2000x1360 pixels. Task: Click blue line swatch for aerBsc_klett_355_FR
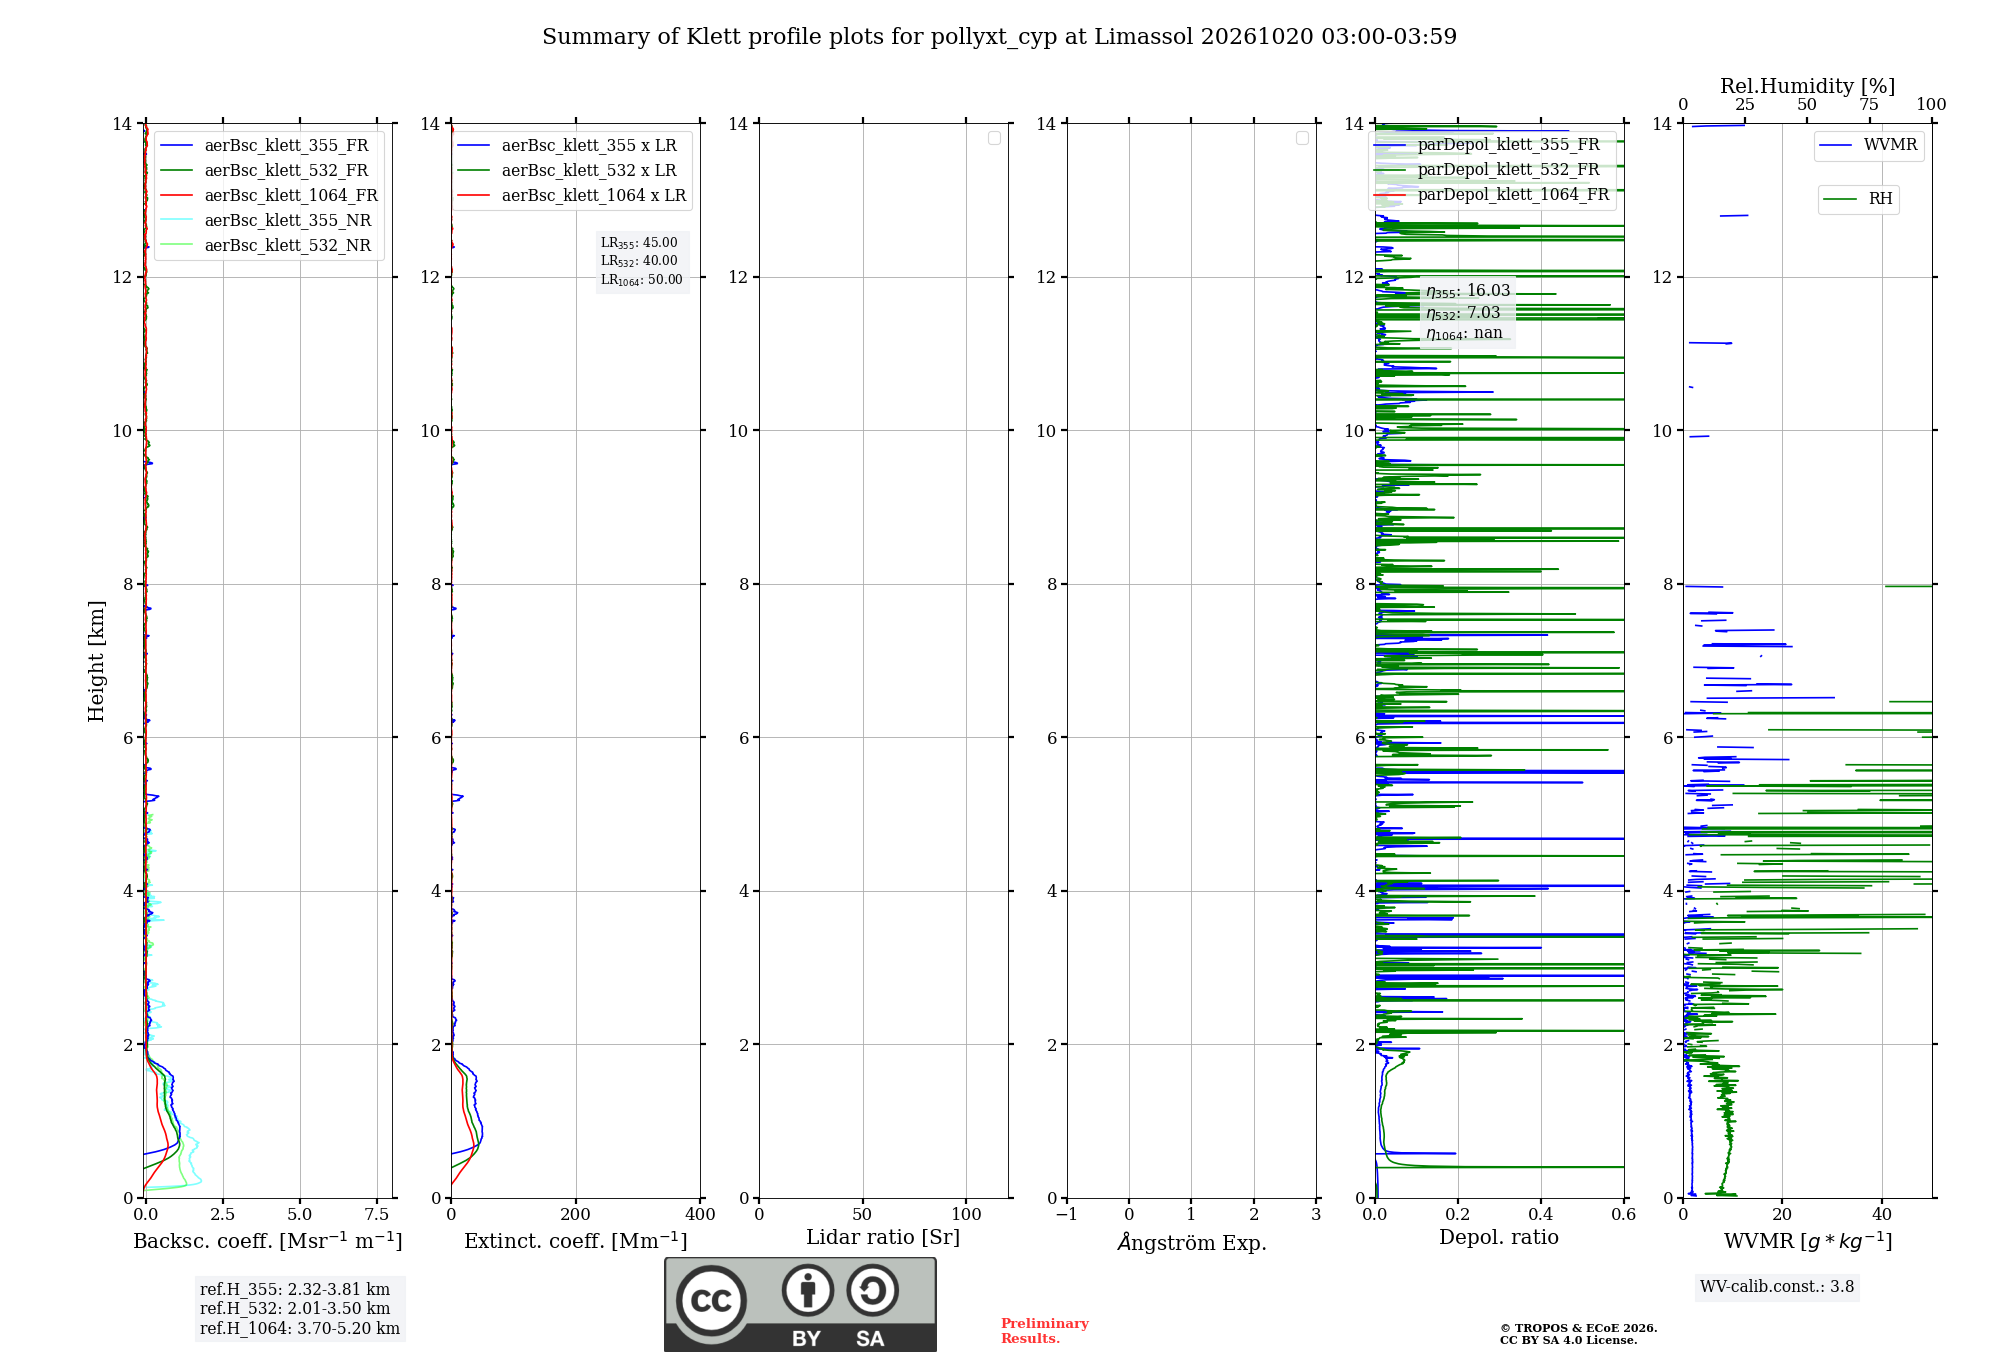click(x=177, y=146)
